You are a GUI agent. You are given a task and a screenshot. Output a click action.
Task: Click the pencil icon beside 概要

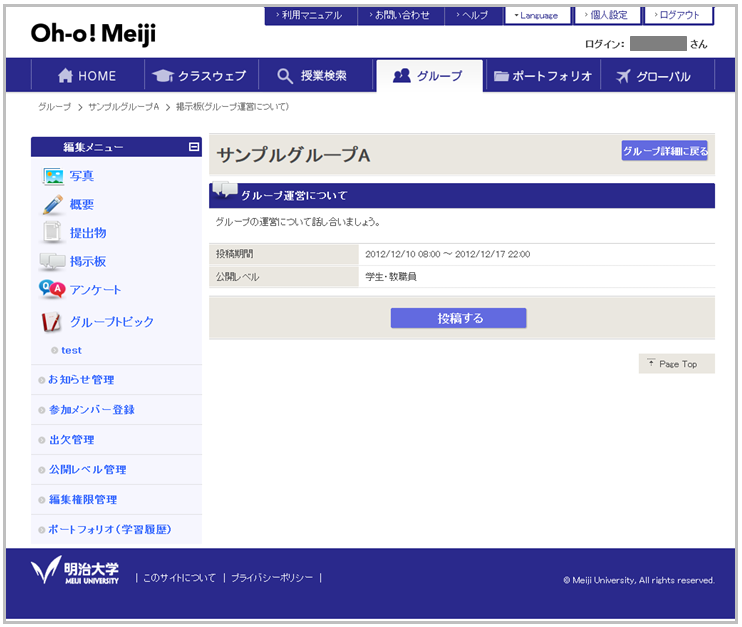(x=53, y=205)
